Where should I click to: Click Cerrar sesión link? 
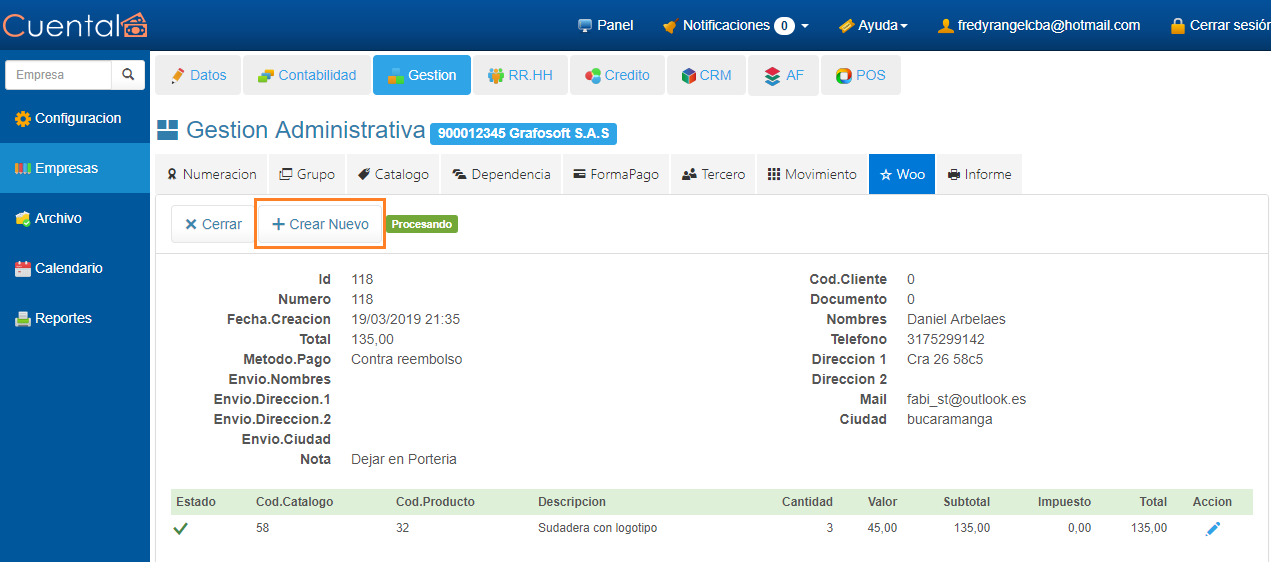tap(1221, 25)
